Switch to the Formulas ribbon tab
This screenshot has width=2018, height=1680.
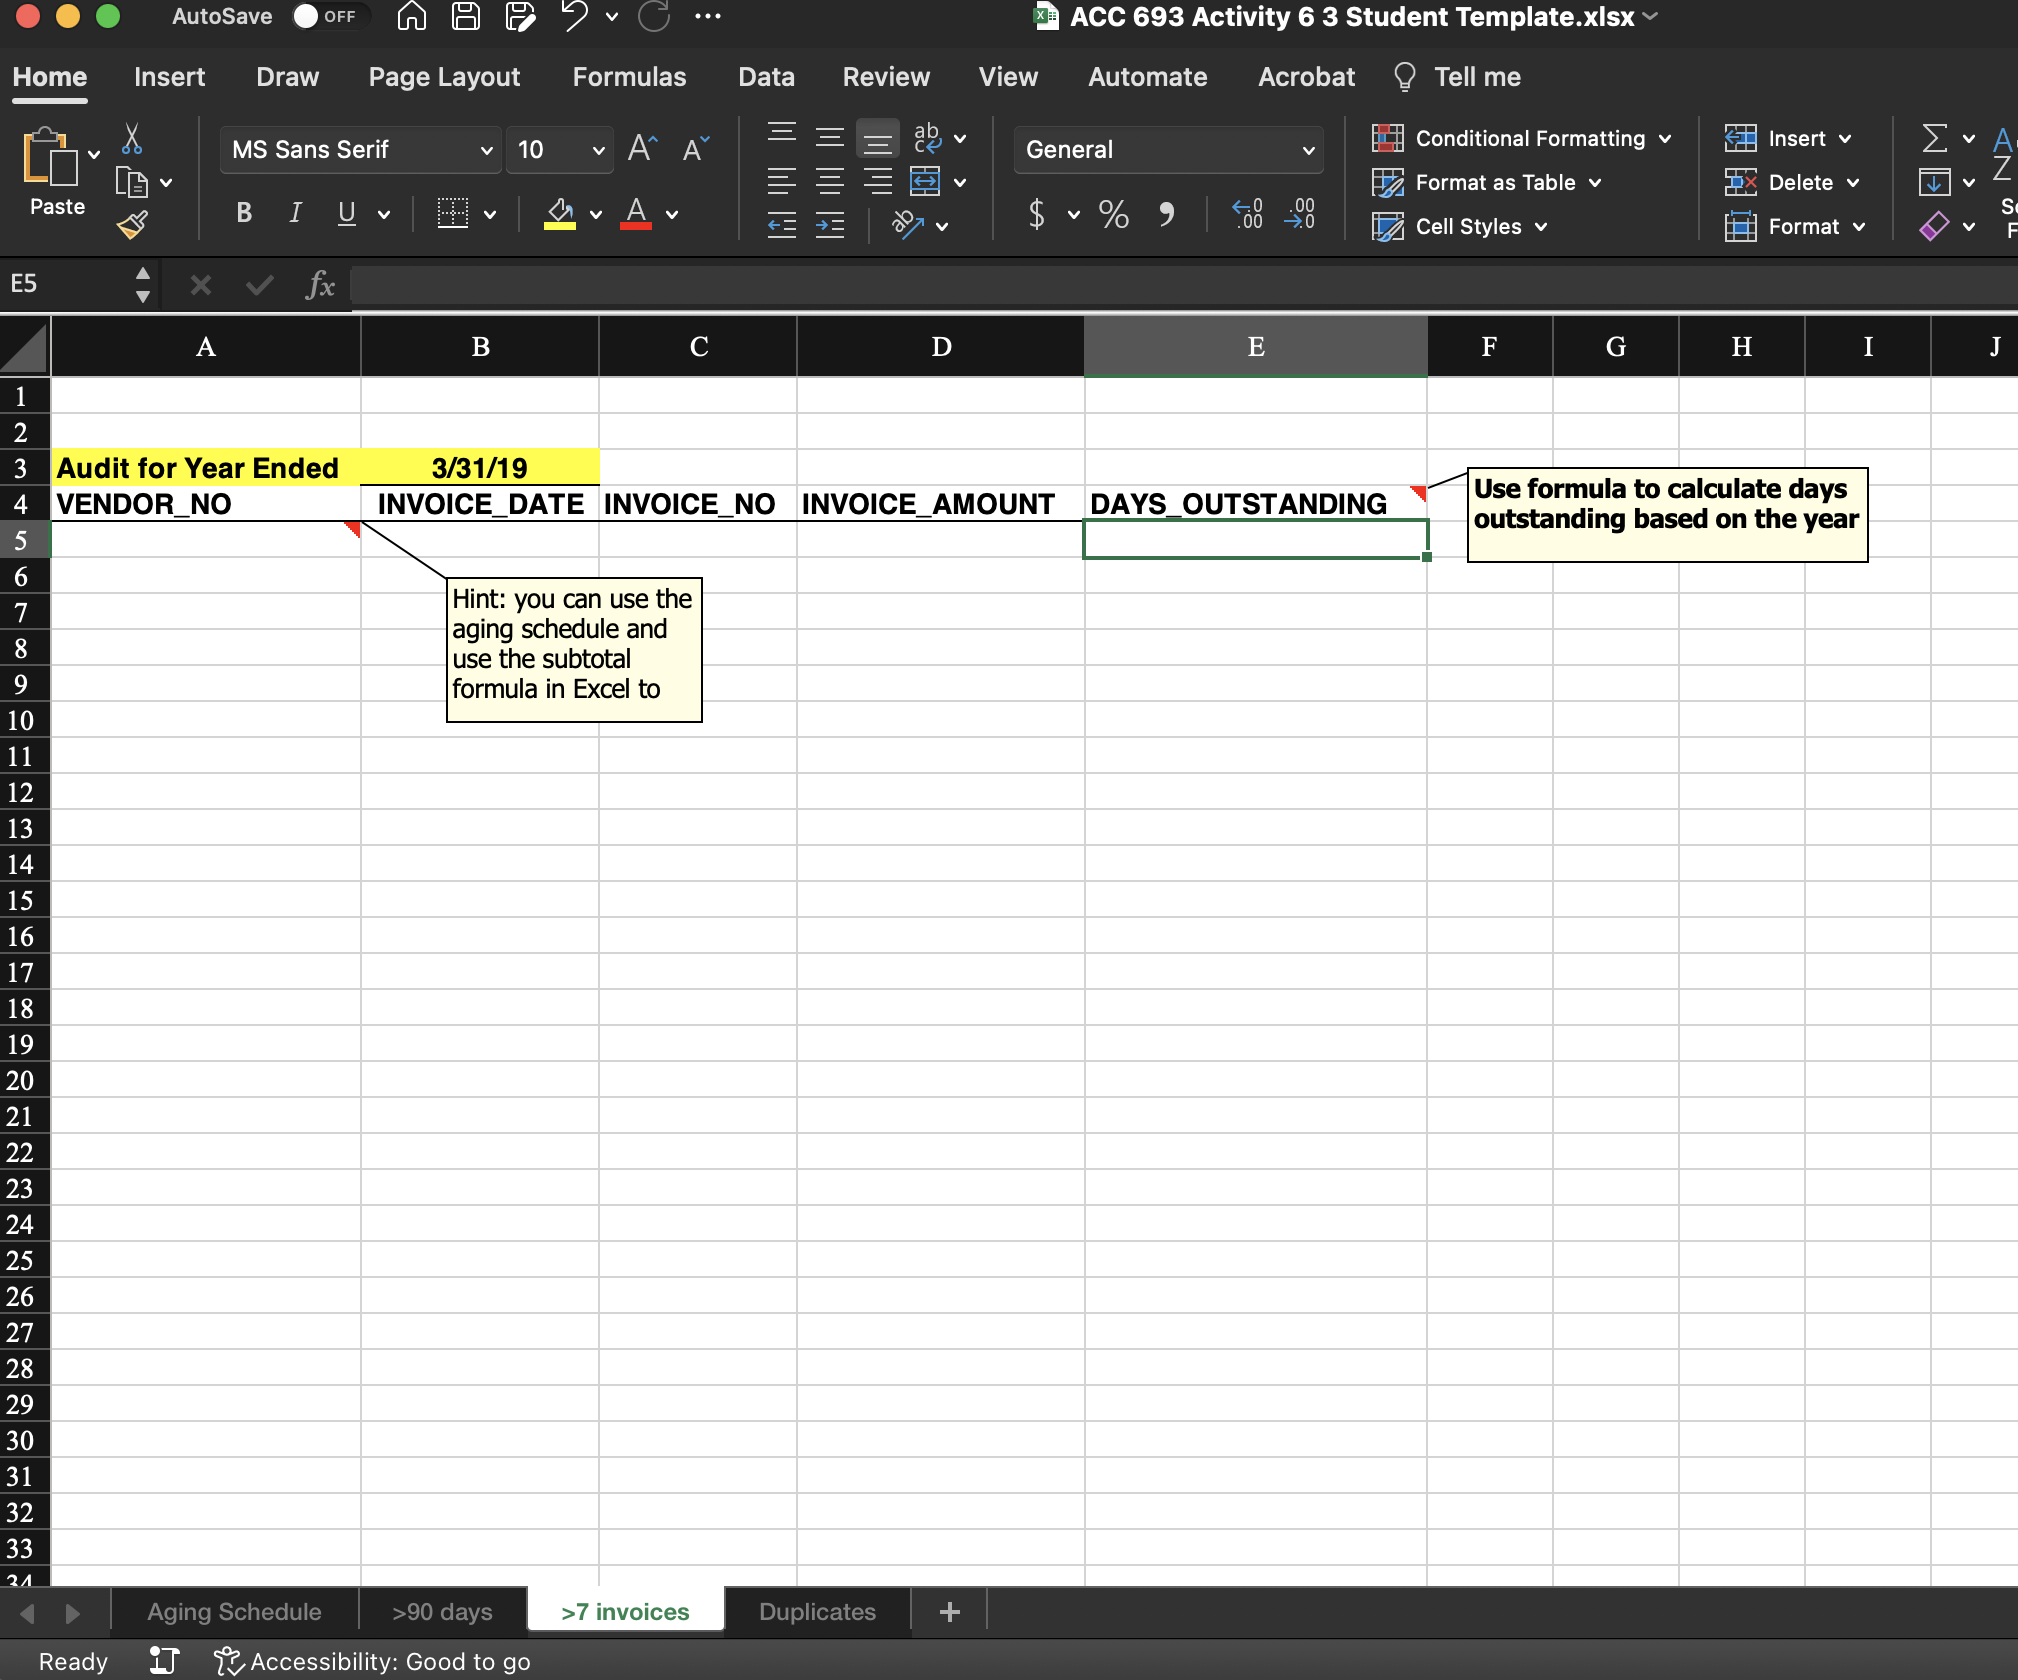(629, 77)
